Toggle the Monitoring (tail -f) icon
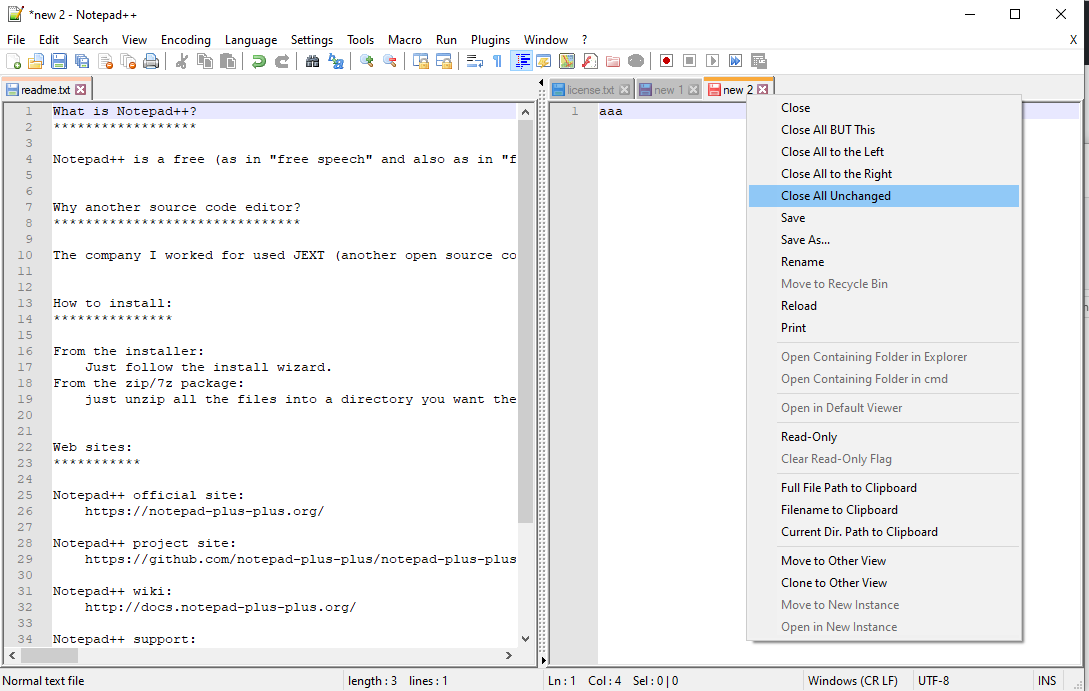The height and width of the screenshot is (691, 1089). (635, 61)
